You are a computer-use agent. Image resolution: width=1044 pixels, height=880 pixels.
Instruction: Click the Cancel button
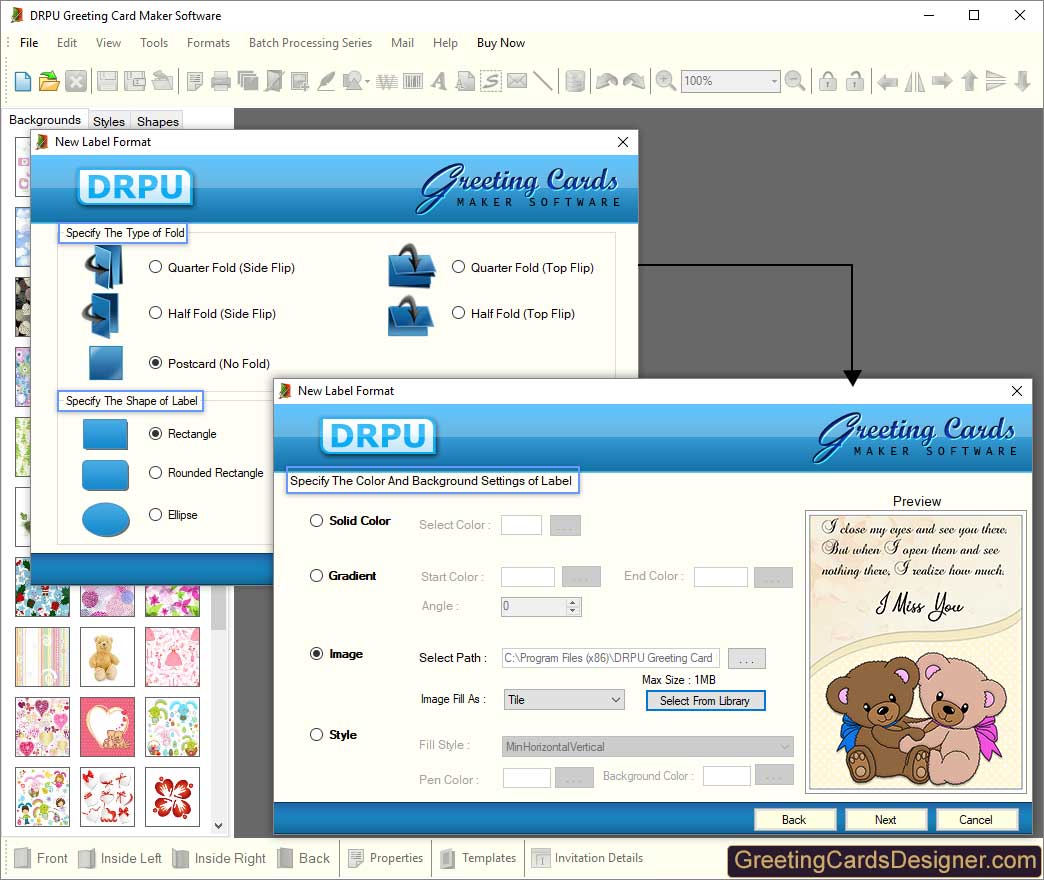976,819
